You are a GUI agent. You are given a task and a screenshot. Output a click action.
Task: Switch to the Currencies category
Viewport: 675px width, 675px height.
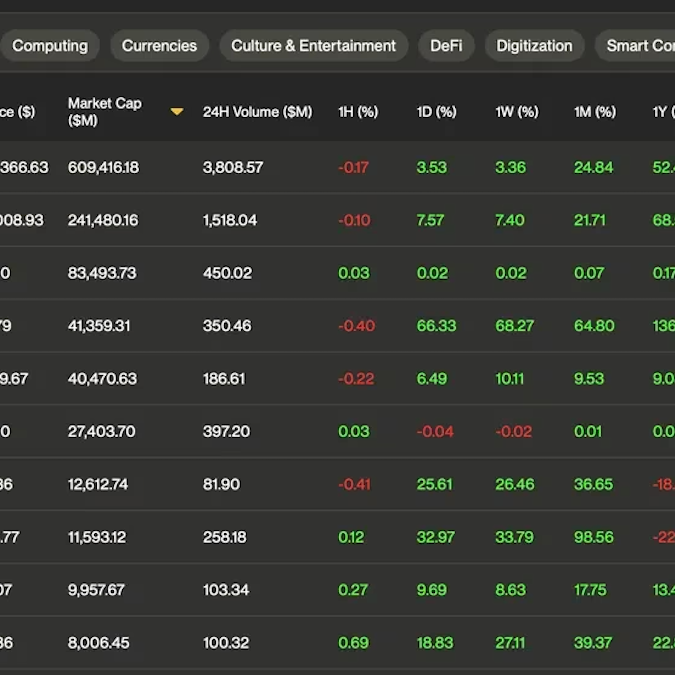tap(159, 46)
